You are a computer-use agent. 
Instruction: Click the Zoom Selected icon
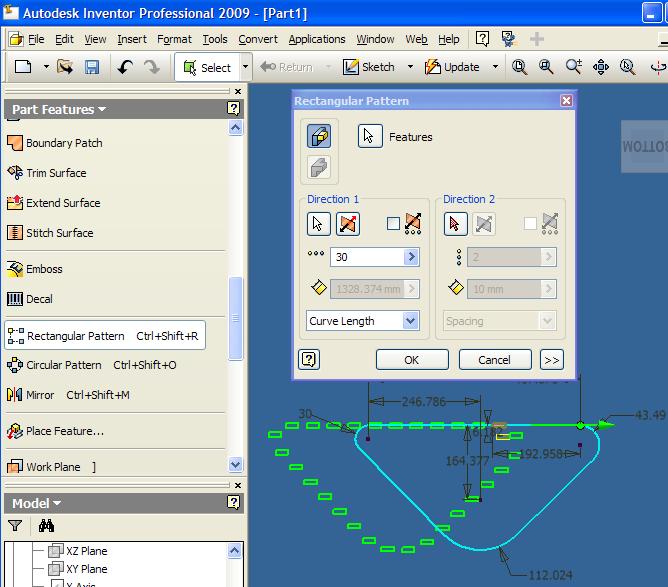point(628,67)
